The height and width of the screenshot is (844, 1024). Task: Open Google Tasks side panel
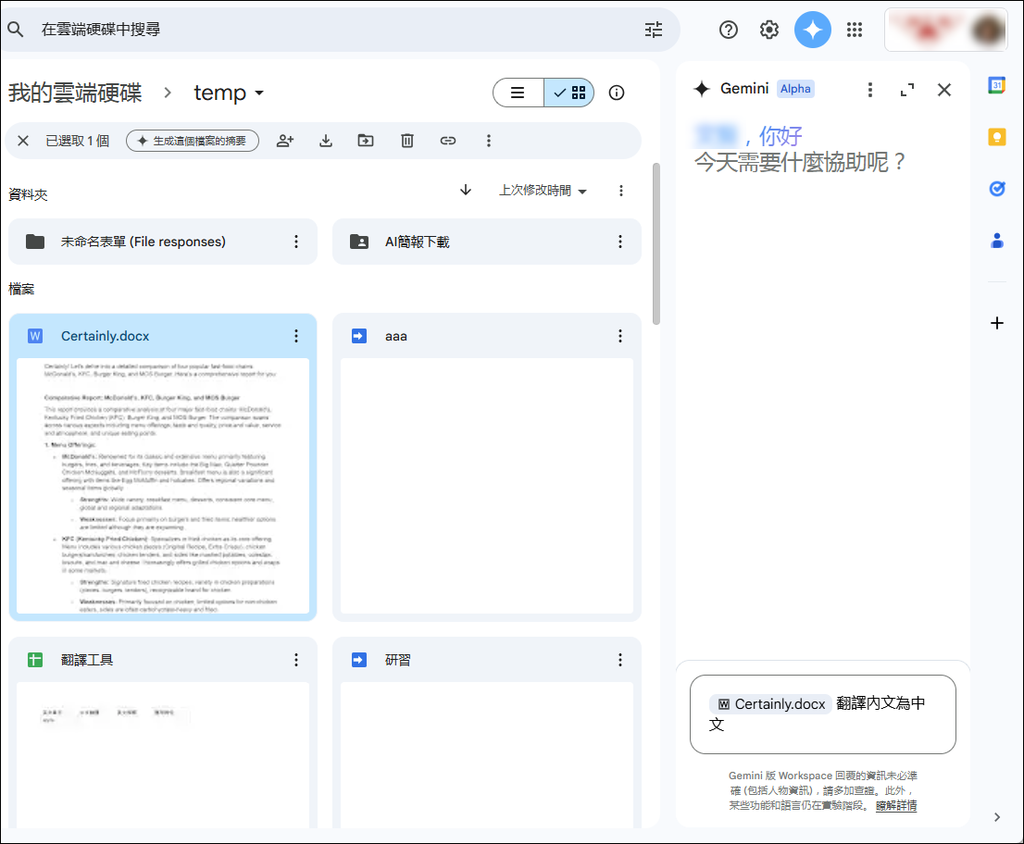(x=997, y=189)
